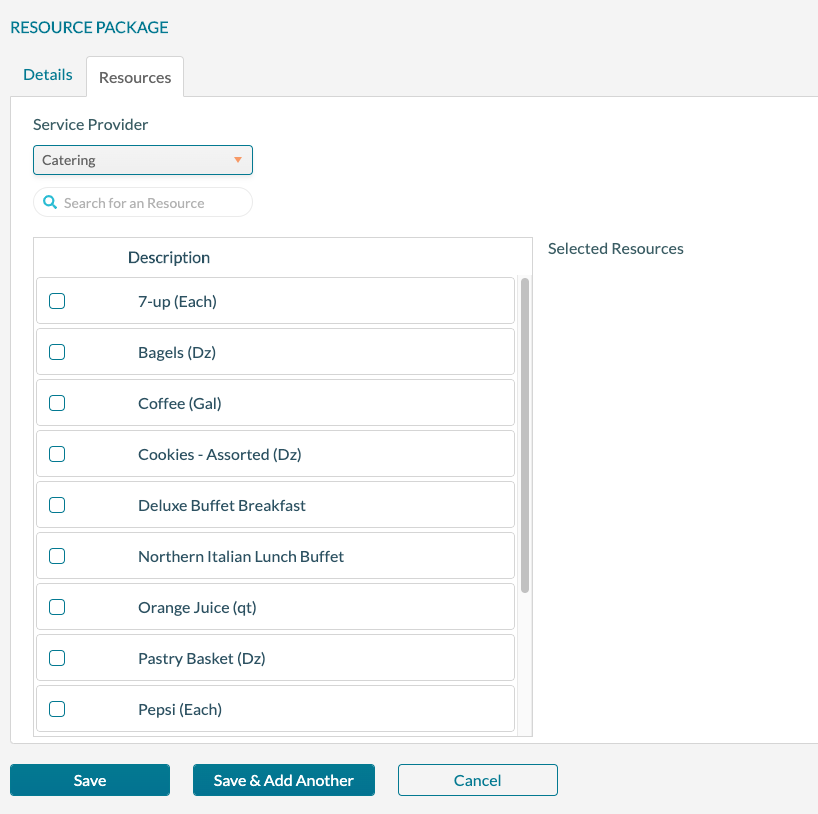This screenshot has height=814, width=818.
Task: Click Save & Add Another
Action: [x=283, y=780]
